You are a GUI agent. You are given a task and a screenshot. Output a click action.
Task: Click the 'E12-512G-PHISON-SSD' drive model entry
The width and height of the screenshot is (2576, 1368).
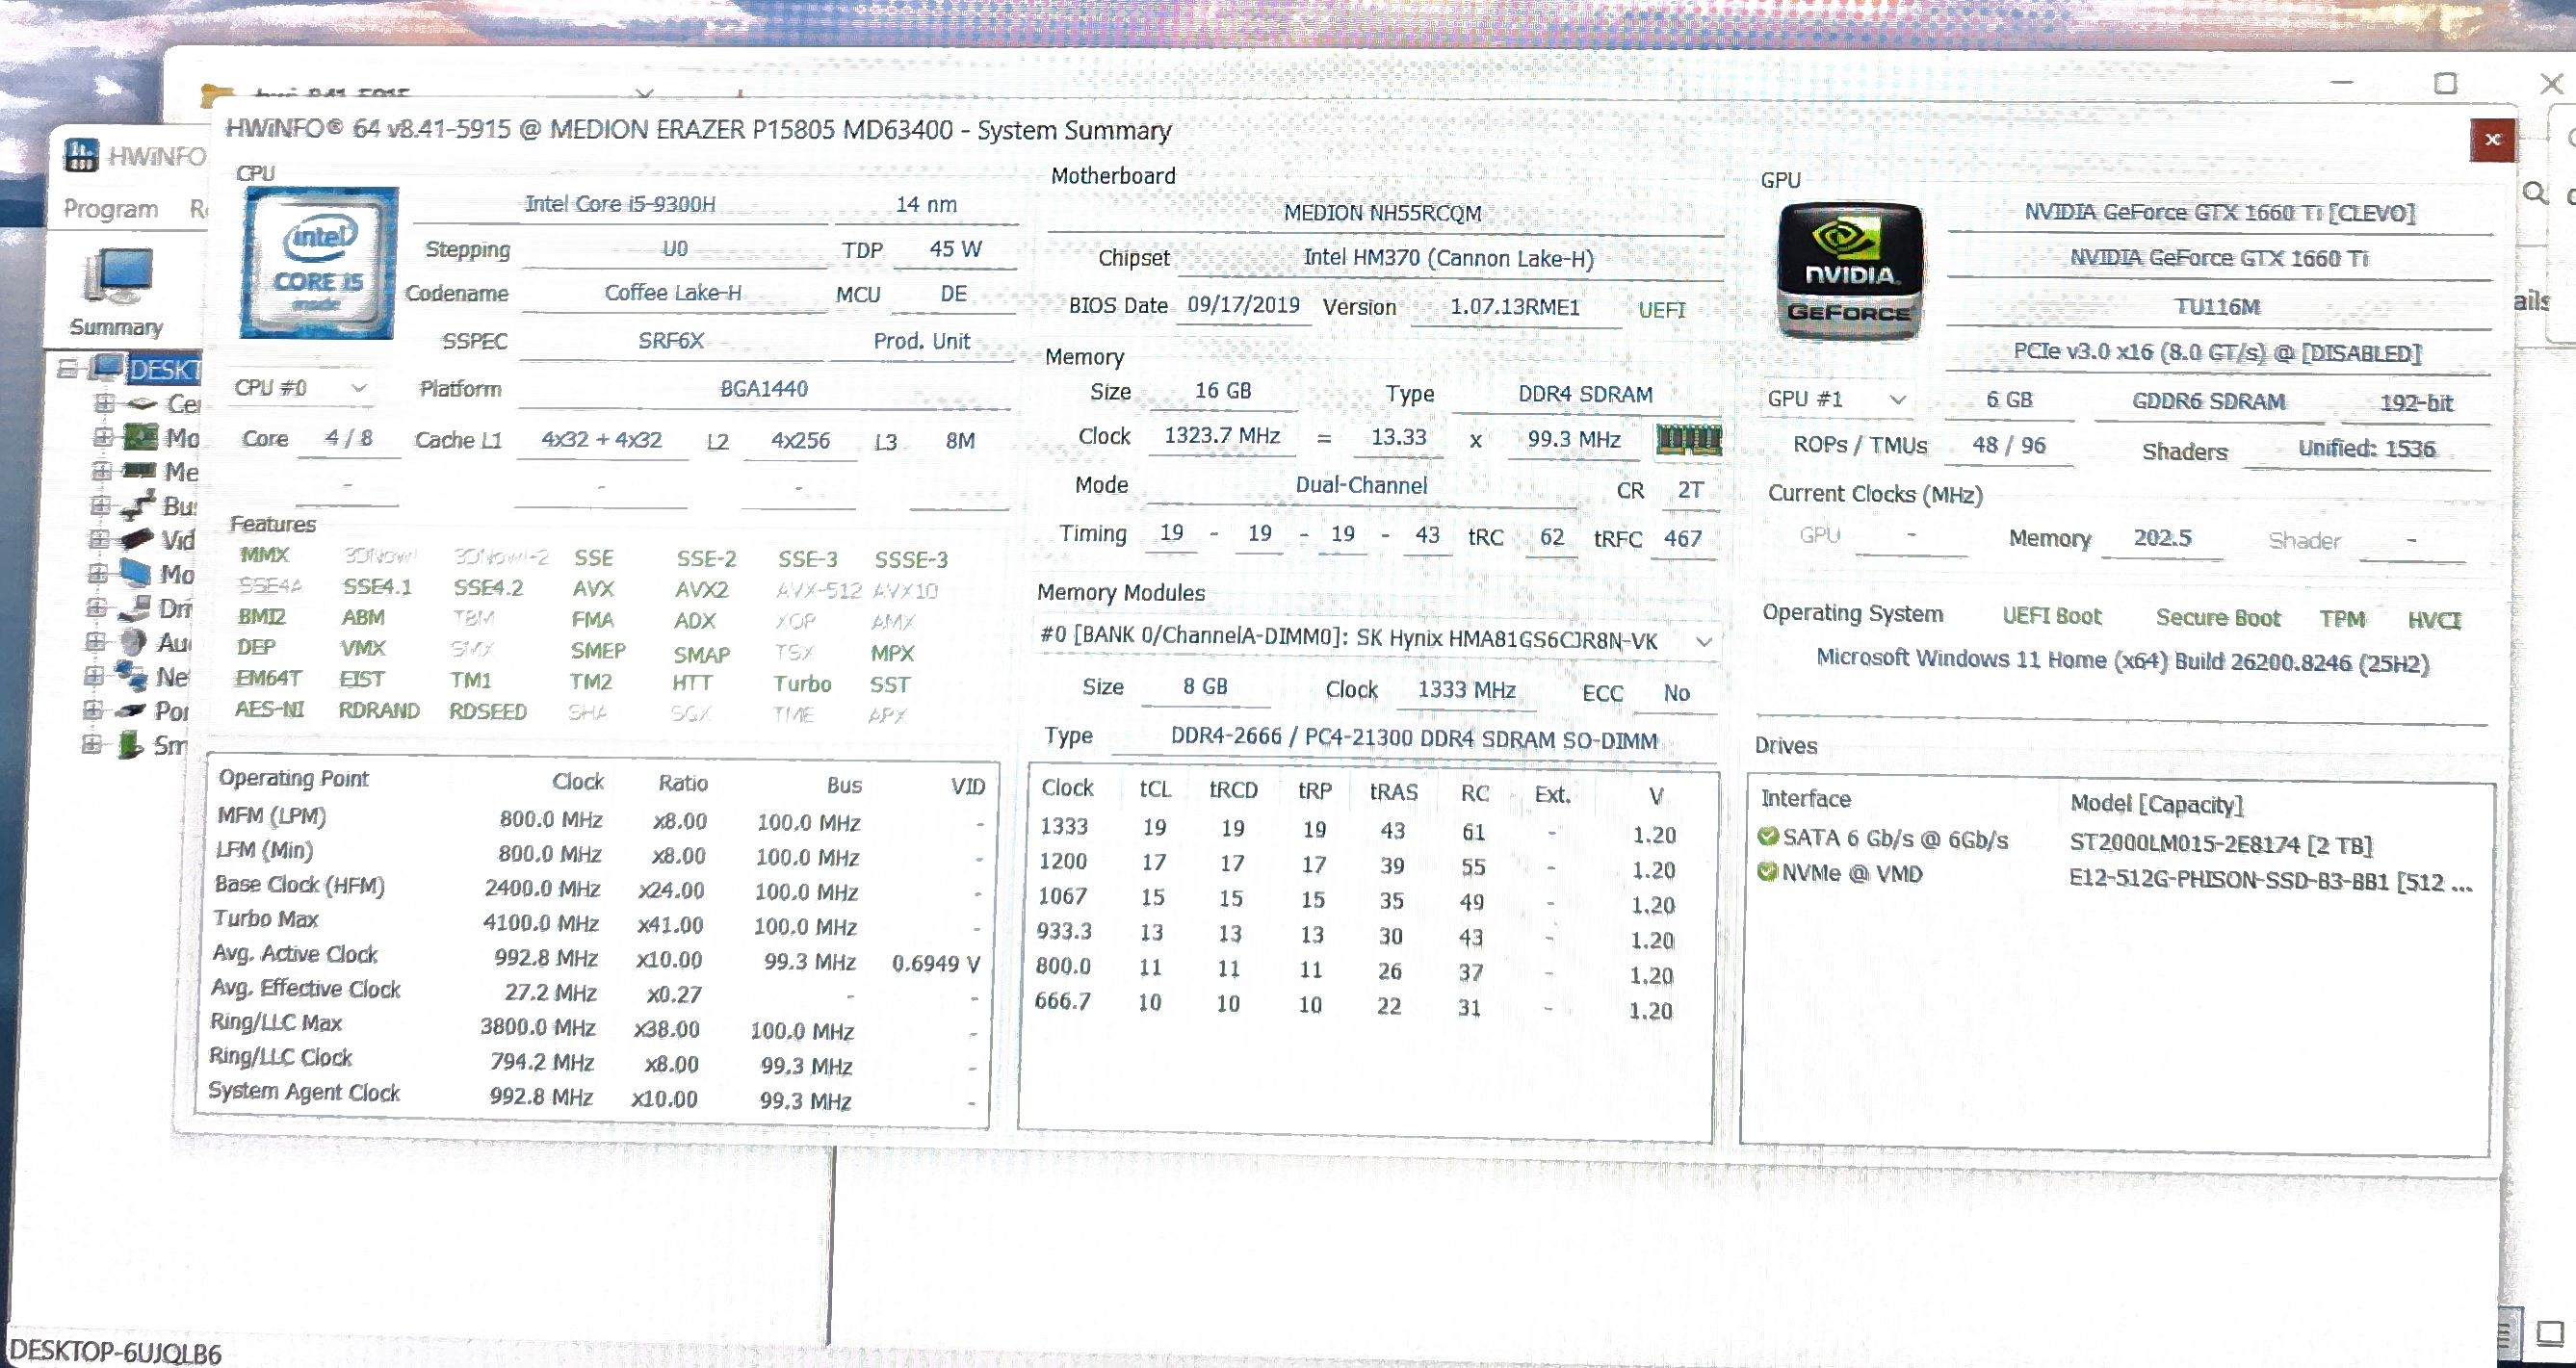2270,882
